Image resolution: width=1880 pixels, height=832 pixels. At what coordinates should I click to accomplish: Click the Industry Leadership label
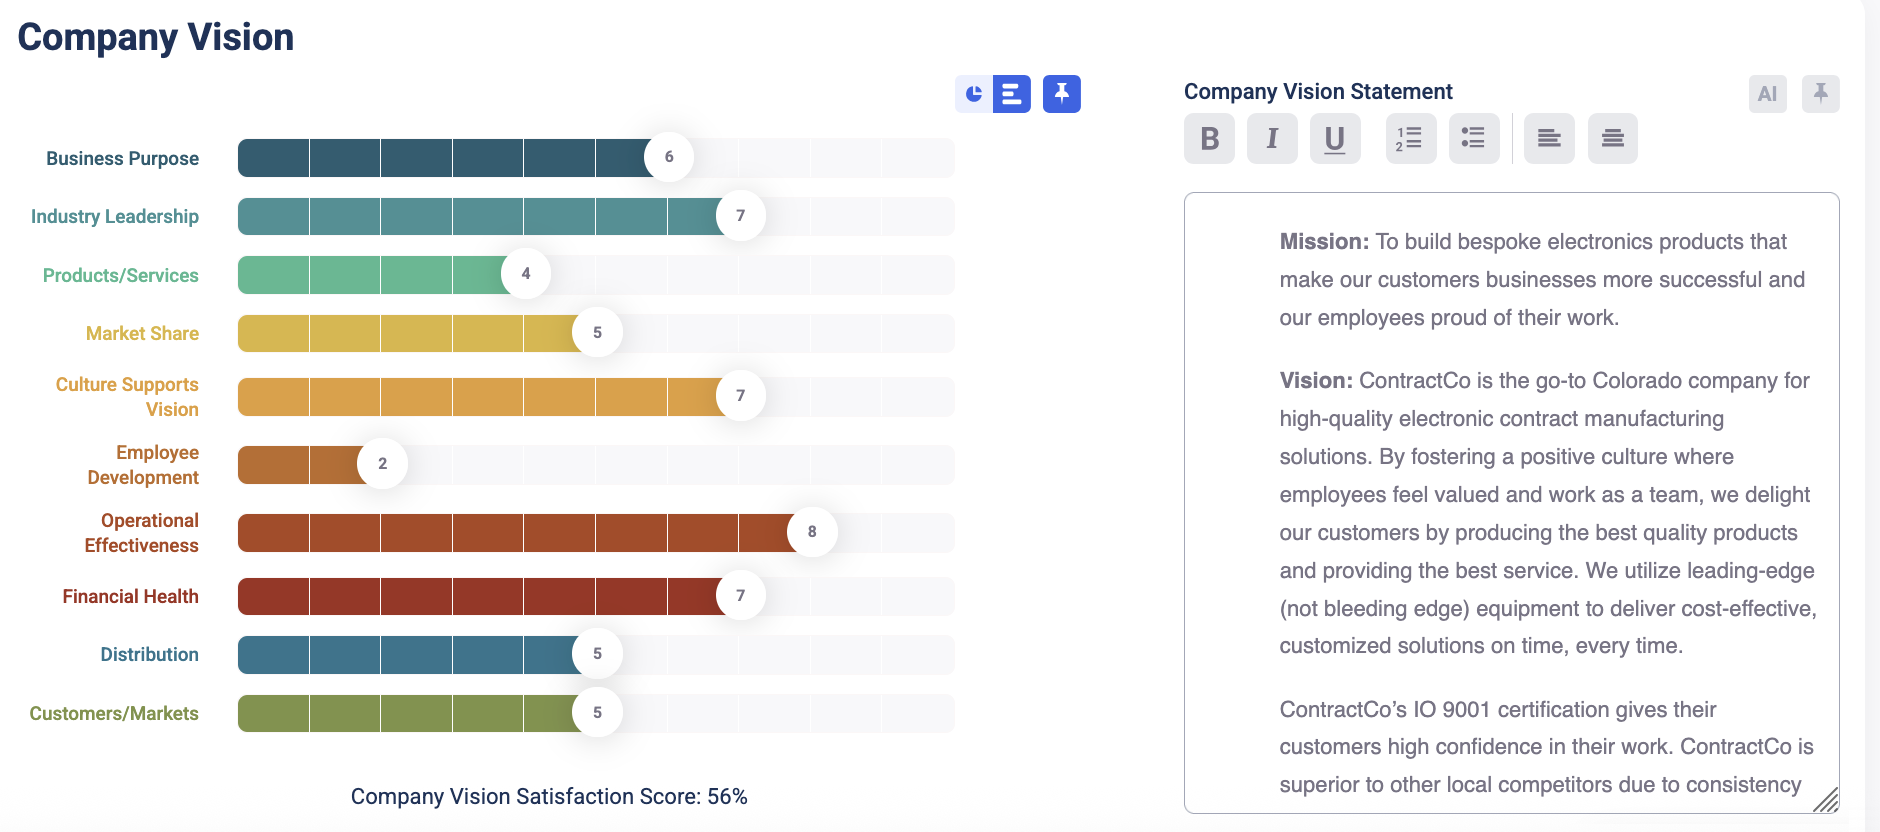(115, 217)
